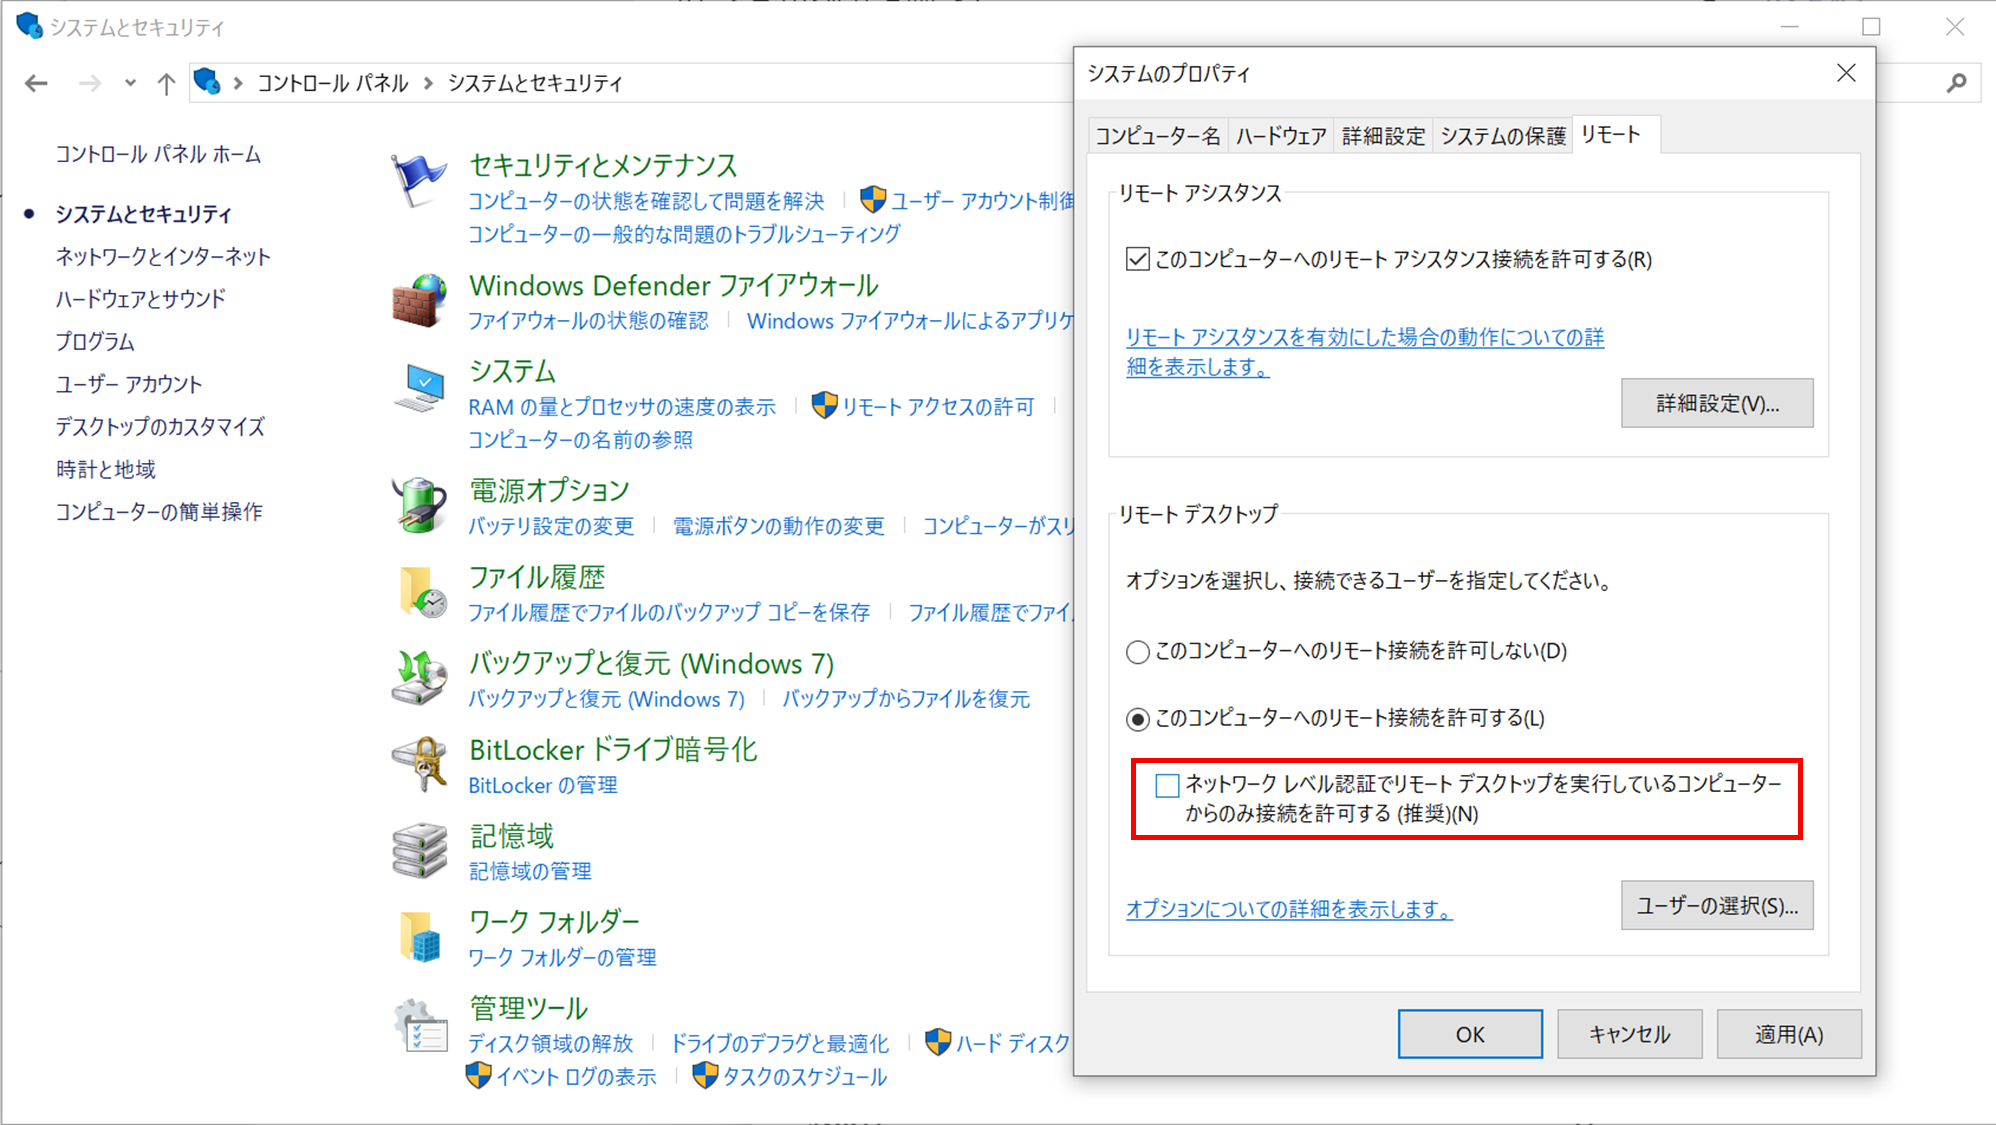Screen dimensions: 1996x1125
Task: Select the Allow remote connections radio button
Action: pyautogui.click(x=1137, y=719)
